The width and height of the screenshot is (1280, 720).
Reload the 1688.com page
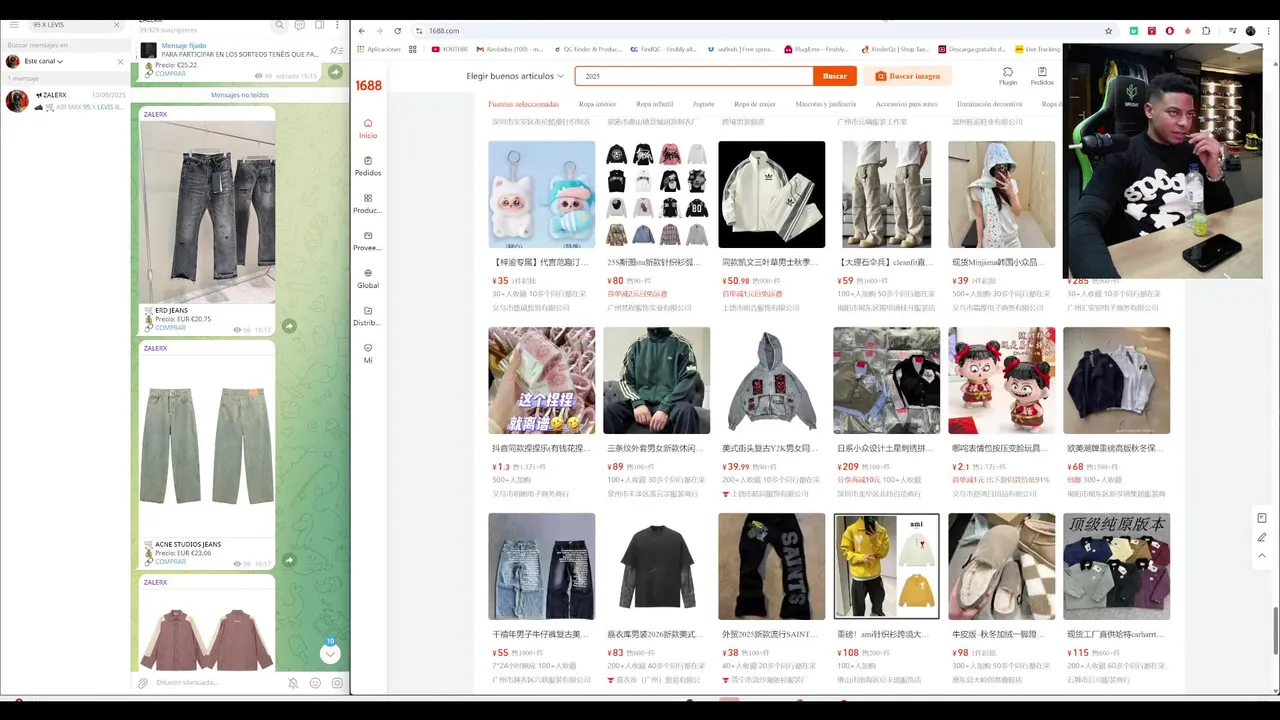pyautogui.click(x=397, y=31)
